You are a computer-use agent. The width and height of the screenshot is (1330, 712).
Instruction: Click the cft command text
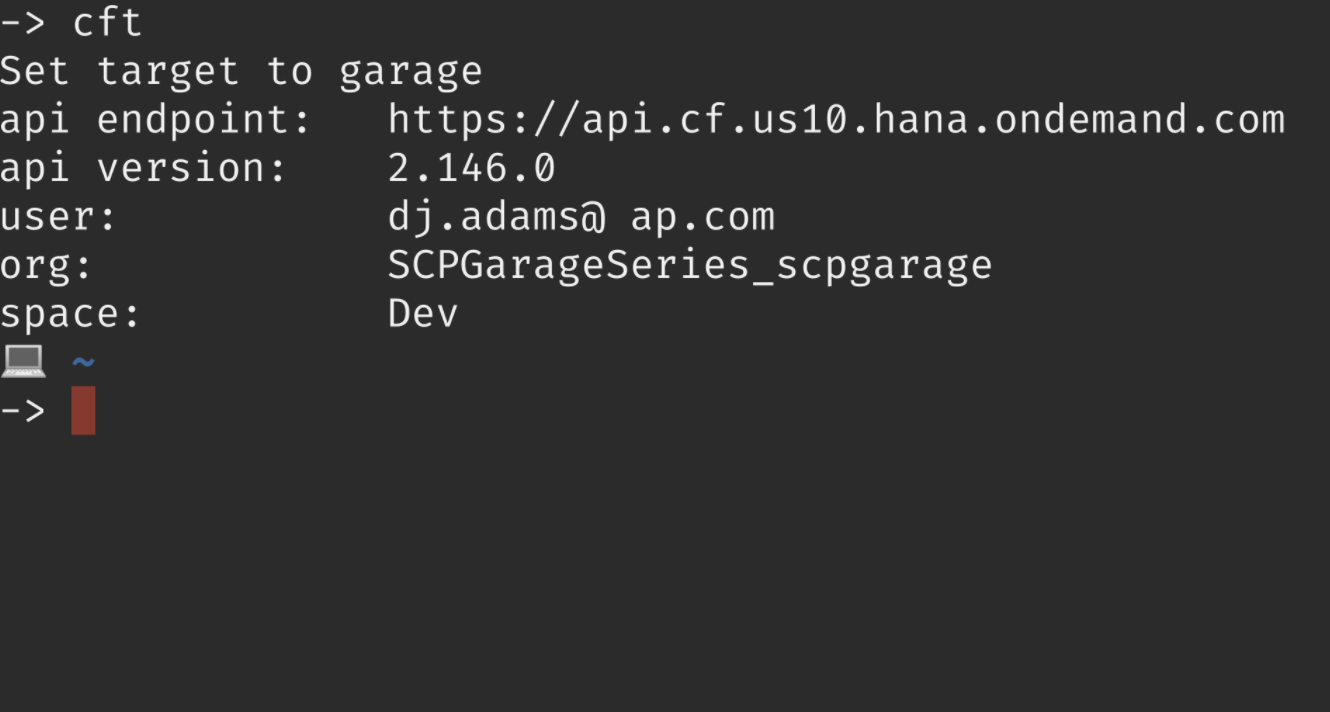pos(108,22)
